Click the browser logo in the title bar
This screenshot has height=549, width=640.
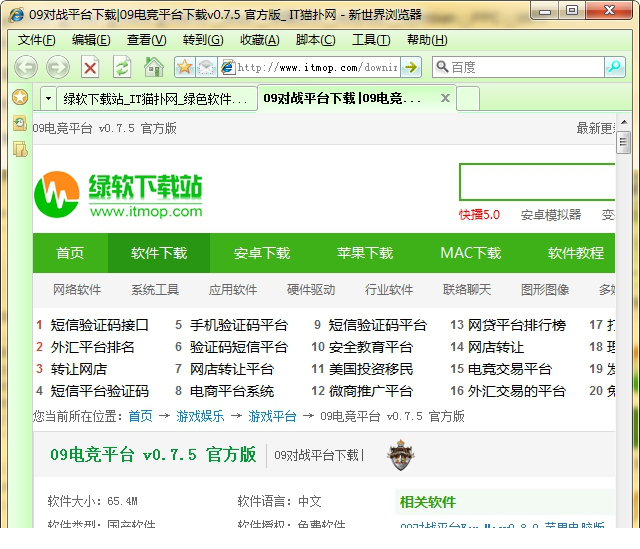pos(16,15)
